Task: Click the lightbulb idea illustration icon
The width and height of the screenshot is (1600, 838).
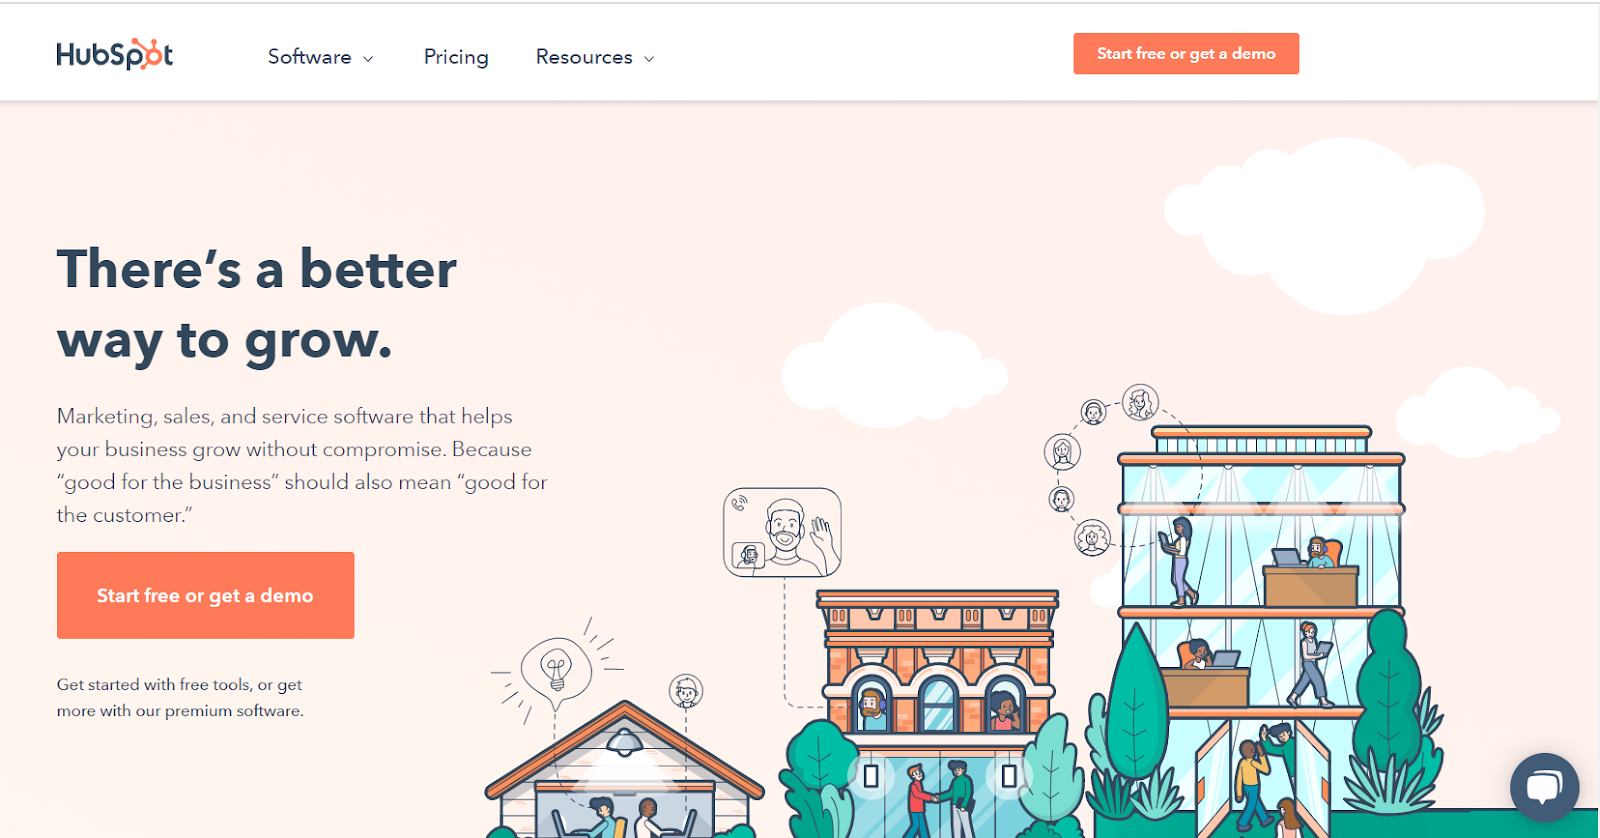Action: pos(556,669)
